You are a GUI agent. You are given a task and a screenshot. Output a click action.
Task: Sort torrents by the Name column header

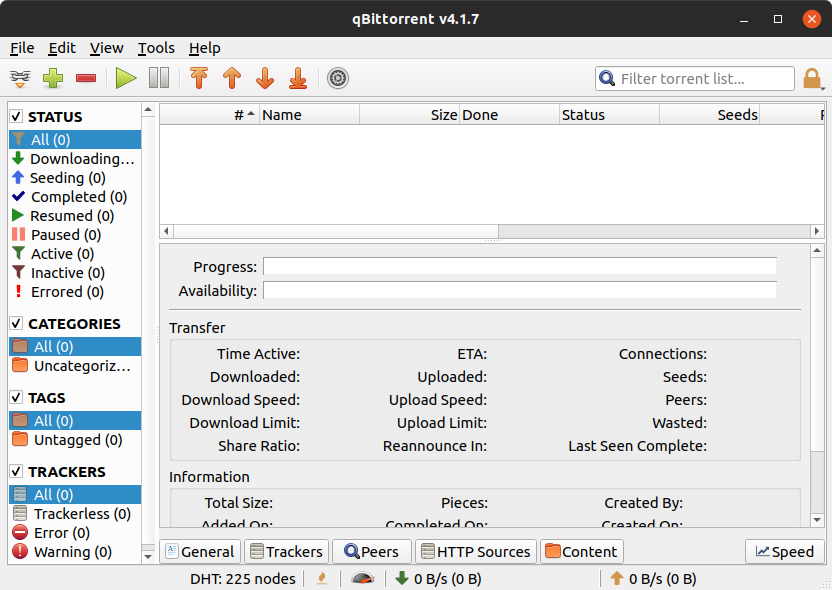(309, 115)
